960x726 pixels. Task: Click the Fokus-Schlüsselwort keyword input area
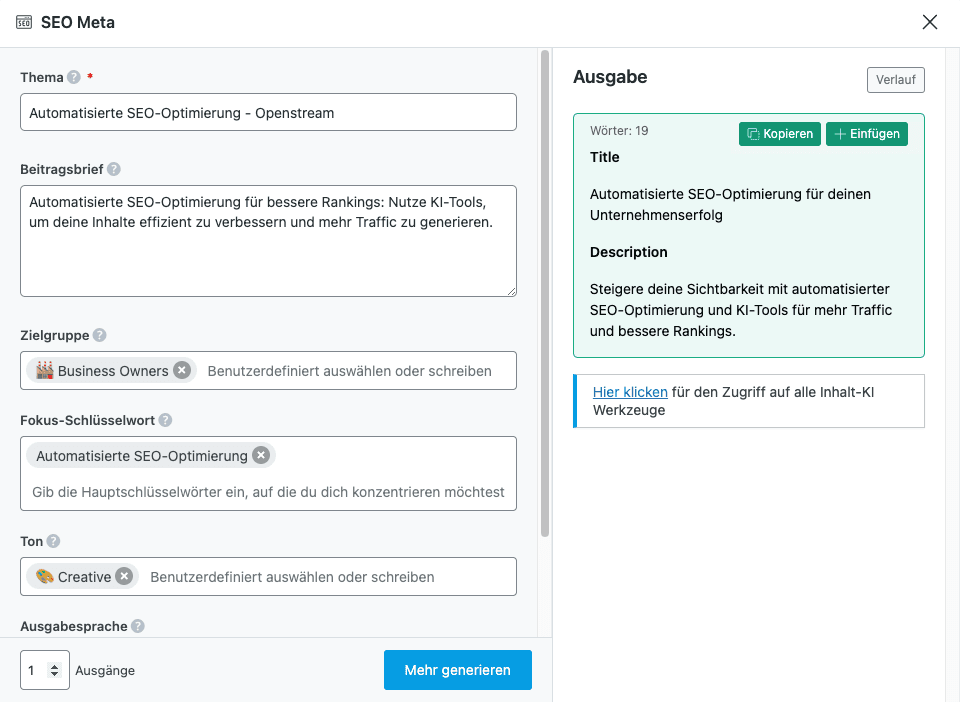(x=268, y=492)
